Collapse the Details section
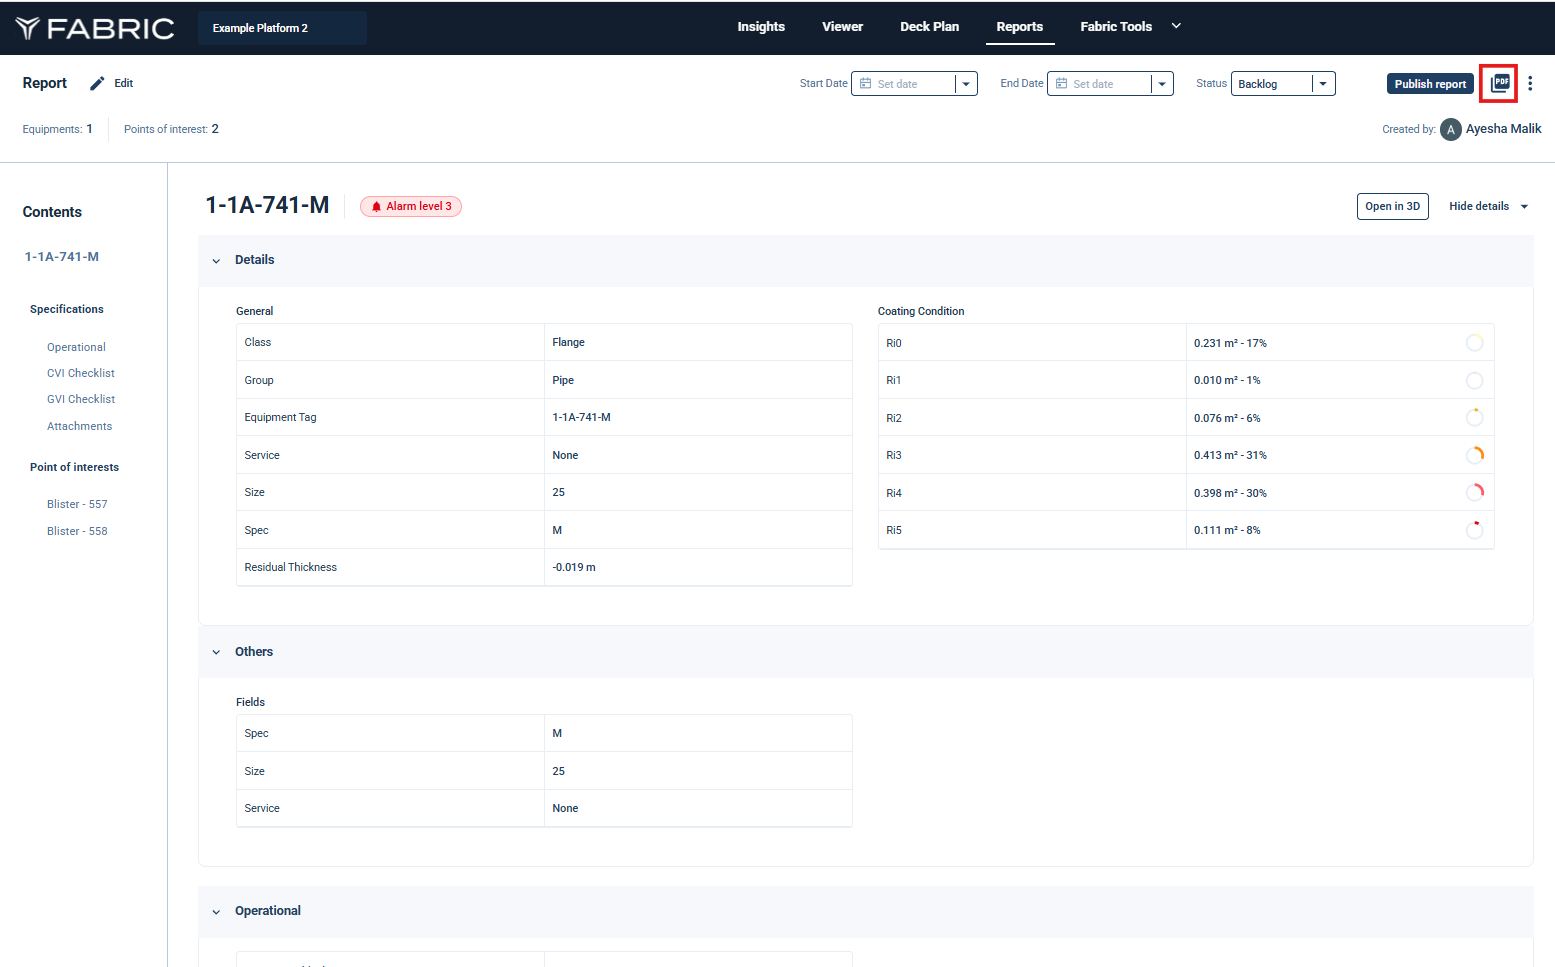 (x=216, y=261)
